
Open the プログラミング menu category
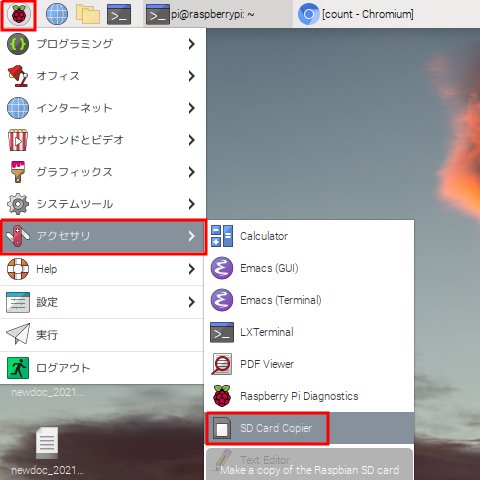102,44
